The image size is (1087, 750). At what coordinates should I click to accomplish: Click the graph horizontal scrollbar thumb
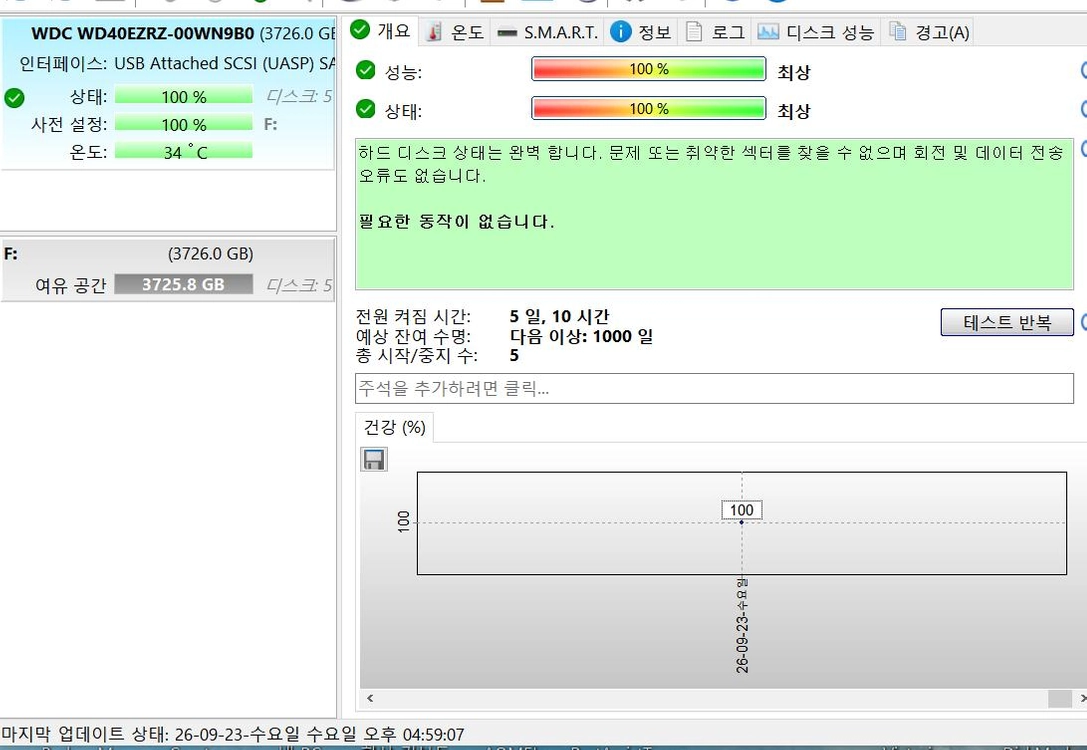tap(1059, 699)
